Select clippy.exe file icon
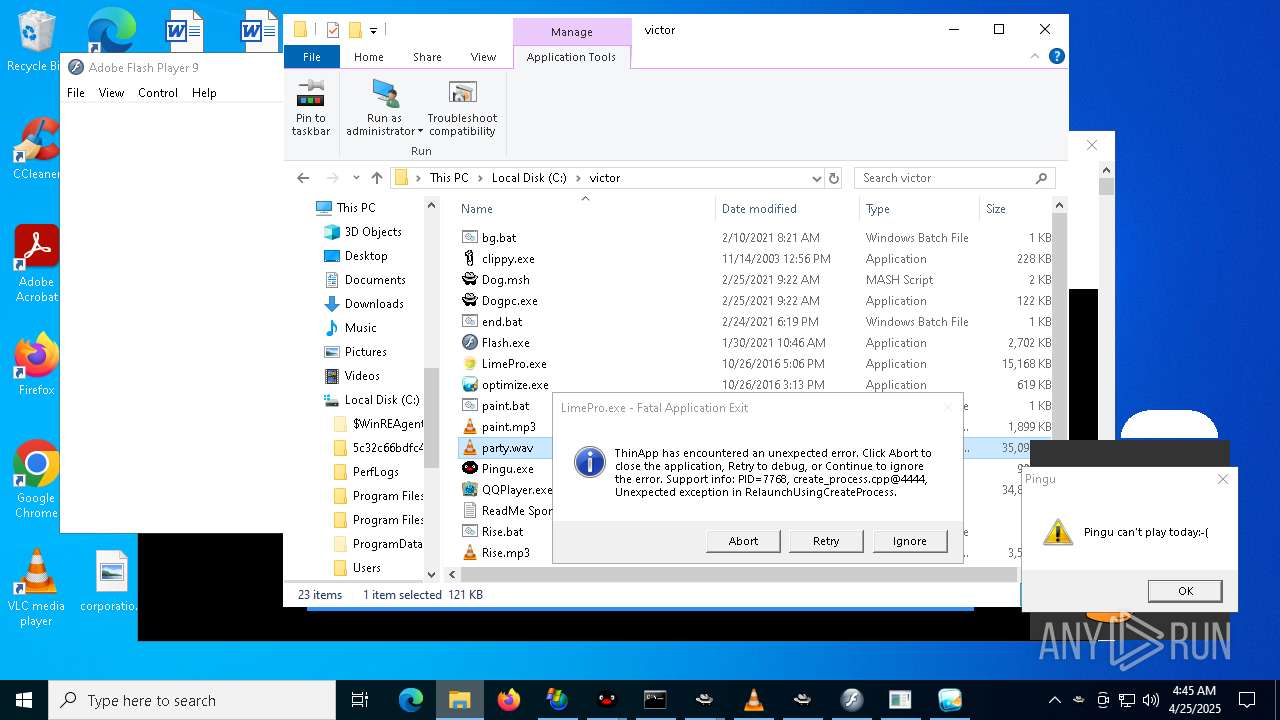1280x720 pixels. (x=470, y=259)
